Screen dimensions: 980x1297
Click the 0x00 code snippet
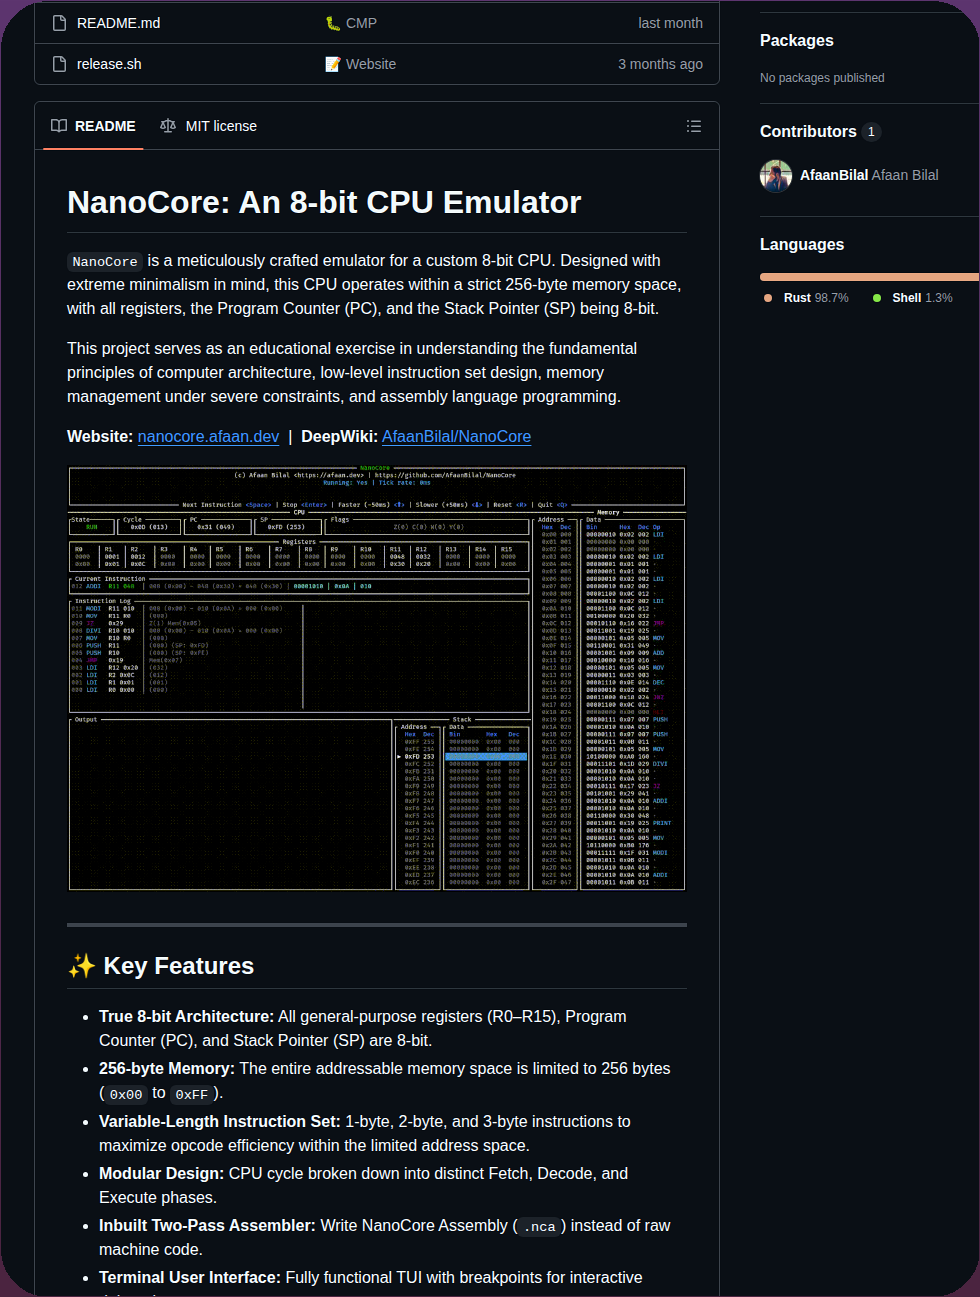pyautogui.click(x=126, y=1094)
